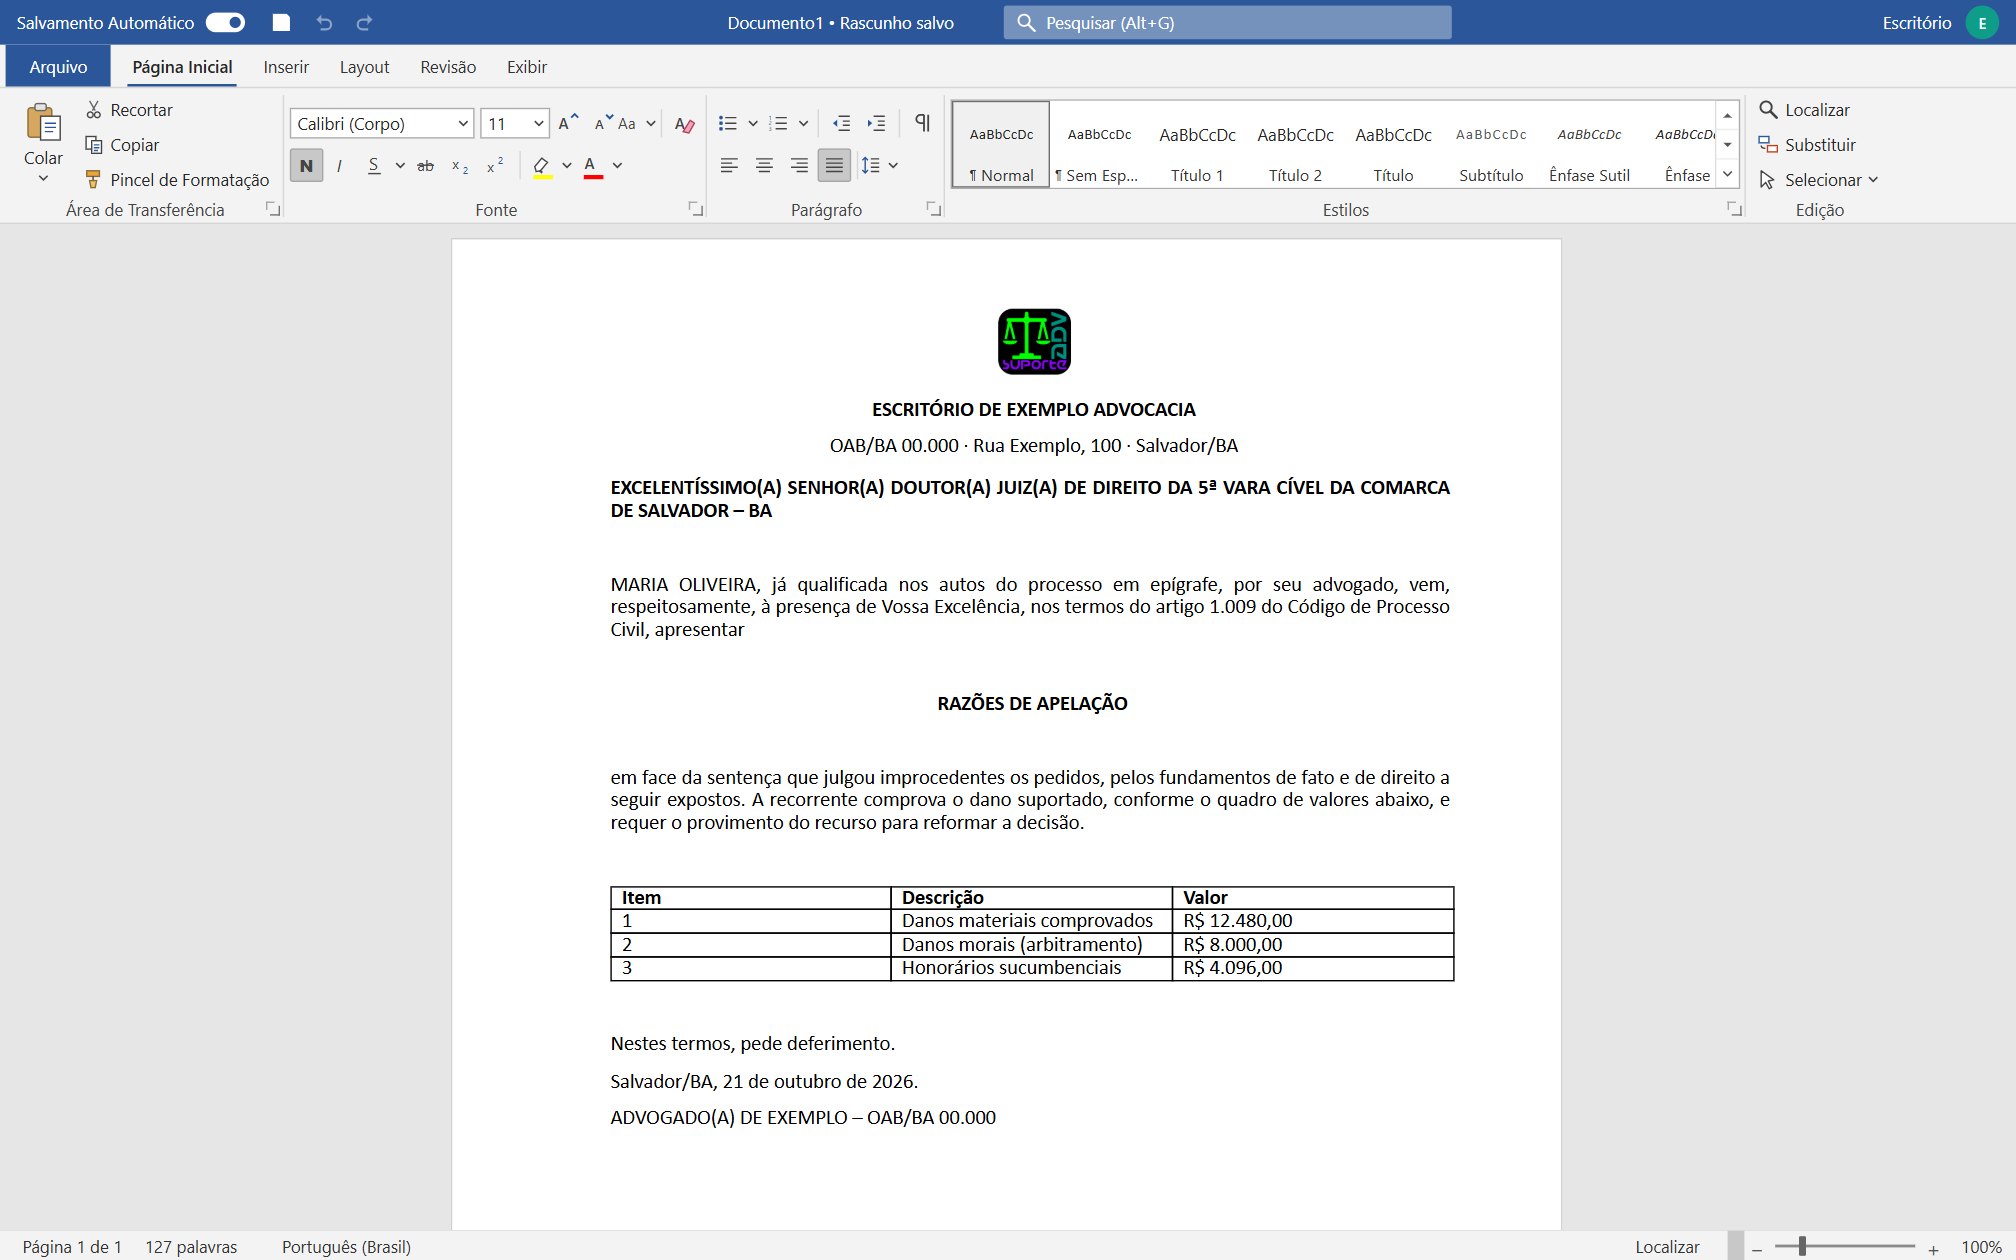Open the font name dropdown
This screenshot has width=2016, height=1260.
click(463, 124)
